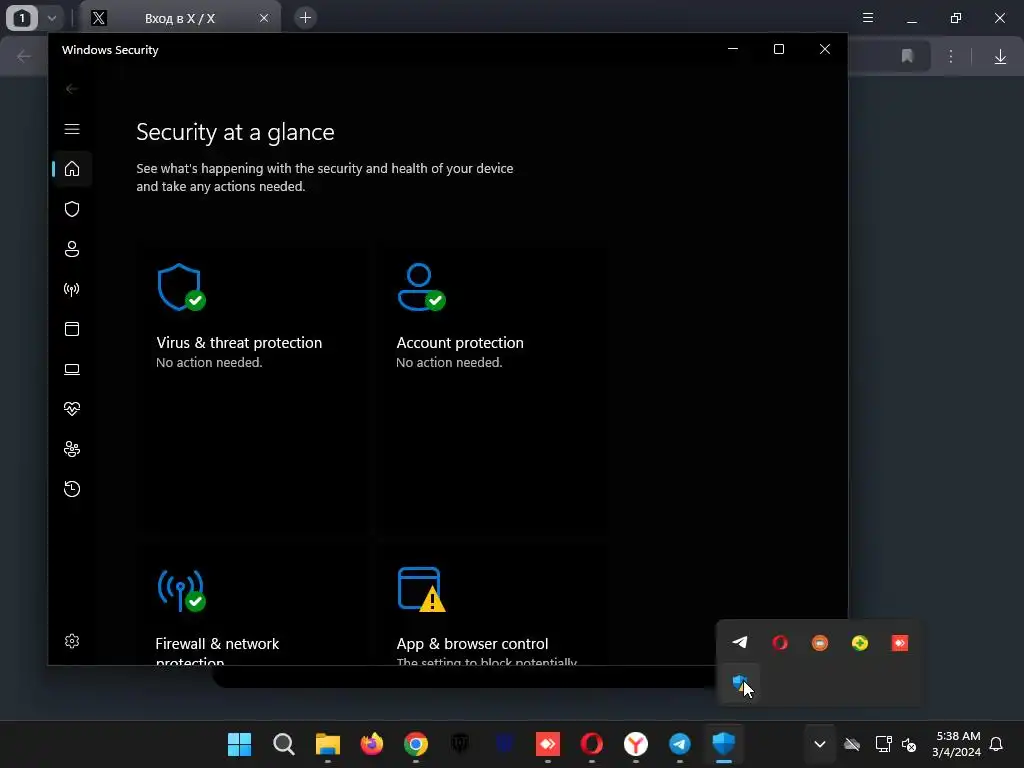Click the browser back arrow

tap(24, 56)
